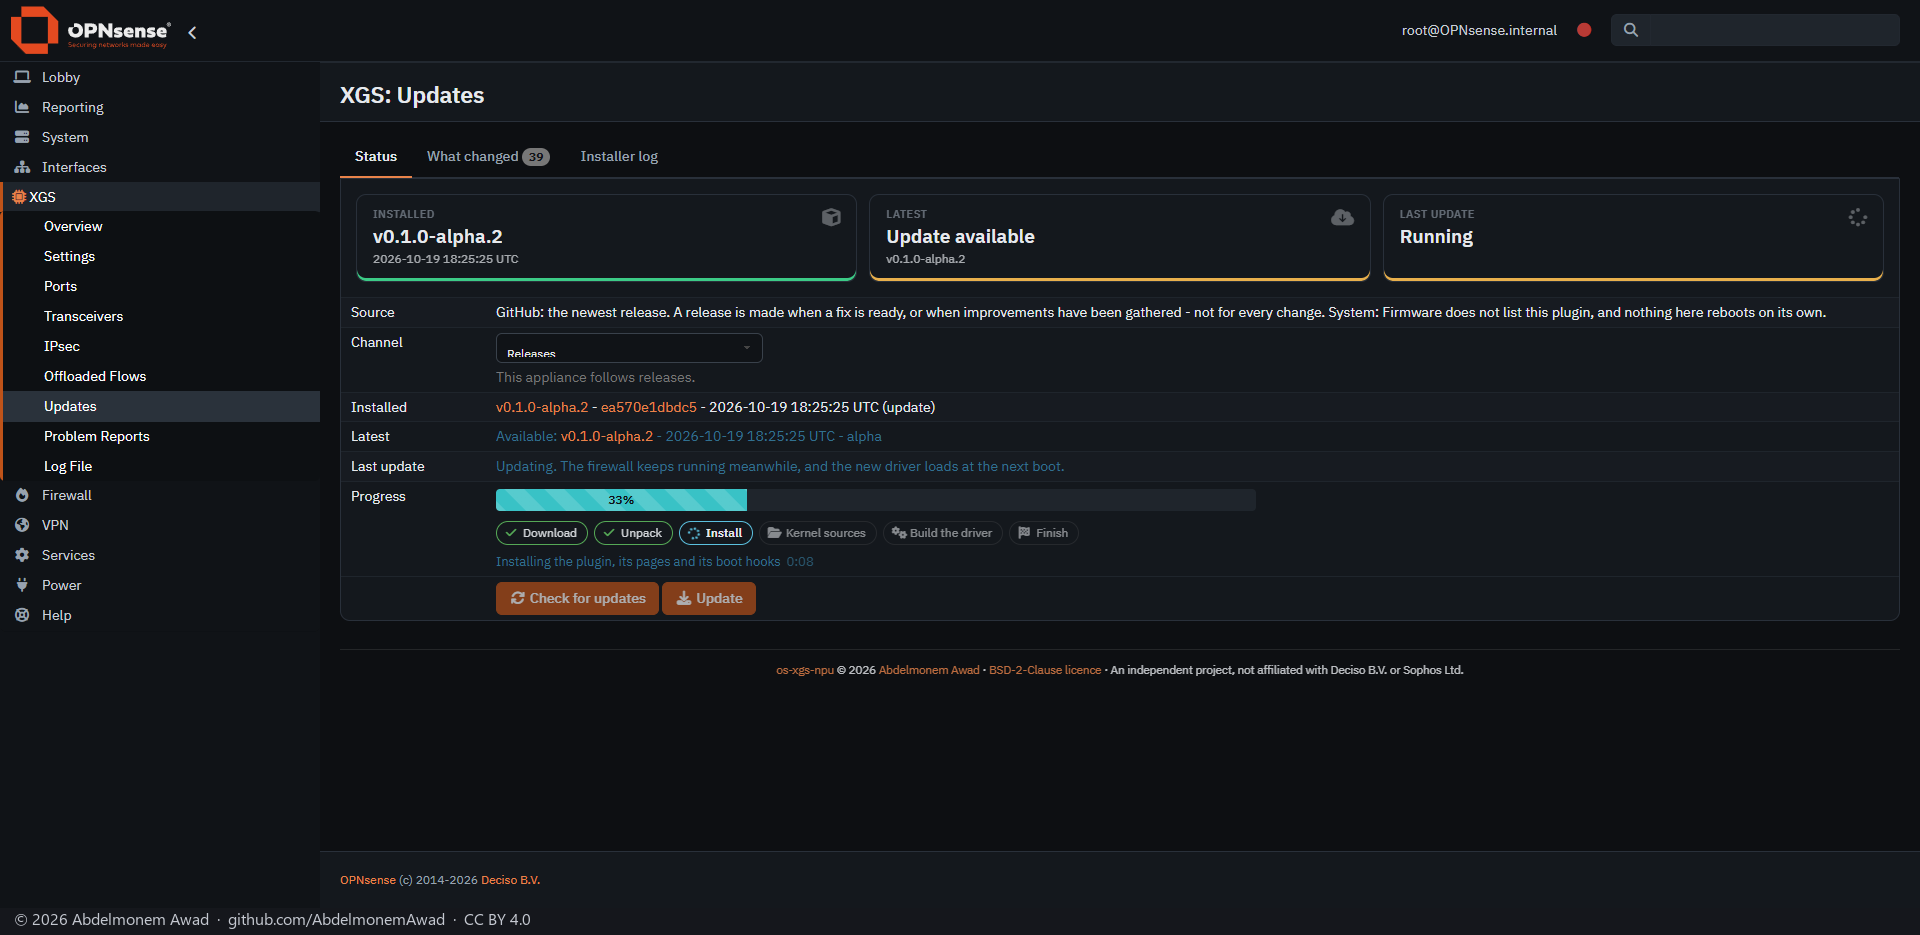Click the Lobby laptop icon
This screenshot has height=935, width=1920.
pyautogui.click(x=22, y=77)
